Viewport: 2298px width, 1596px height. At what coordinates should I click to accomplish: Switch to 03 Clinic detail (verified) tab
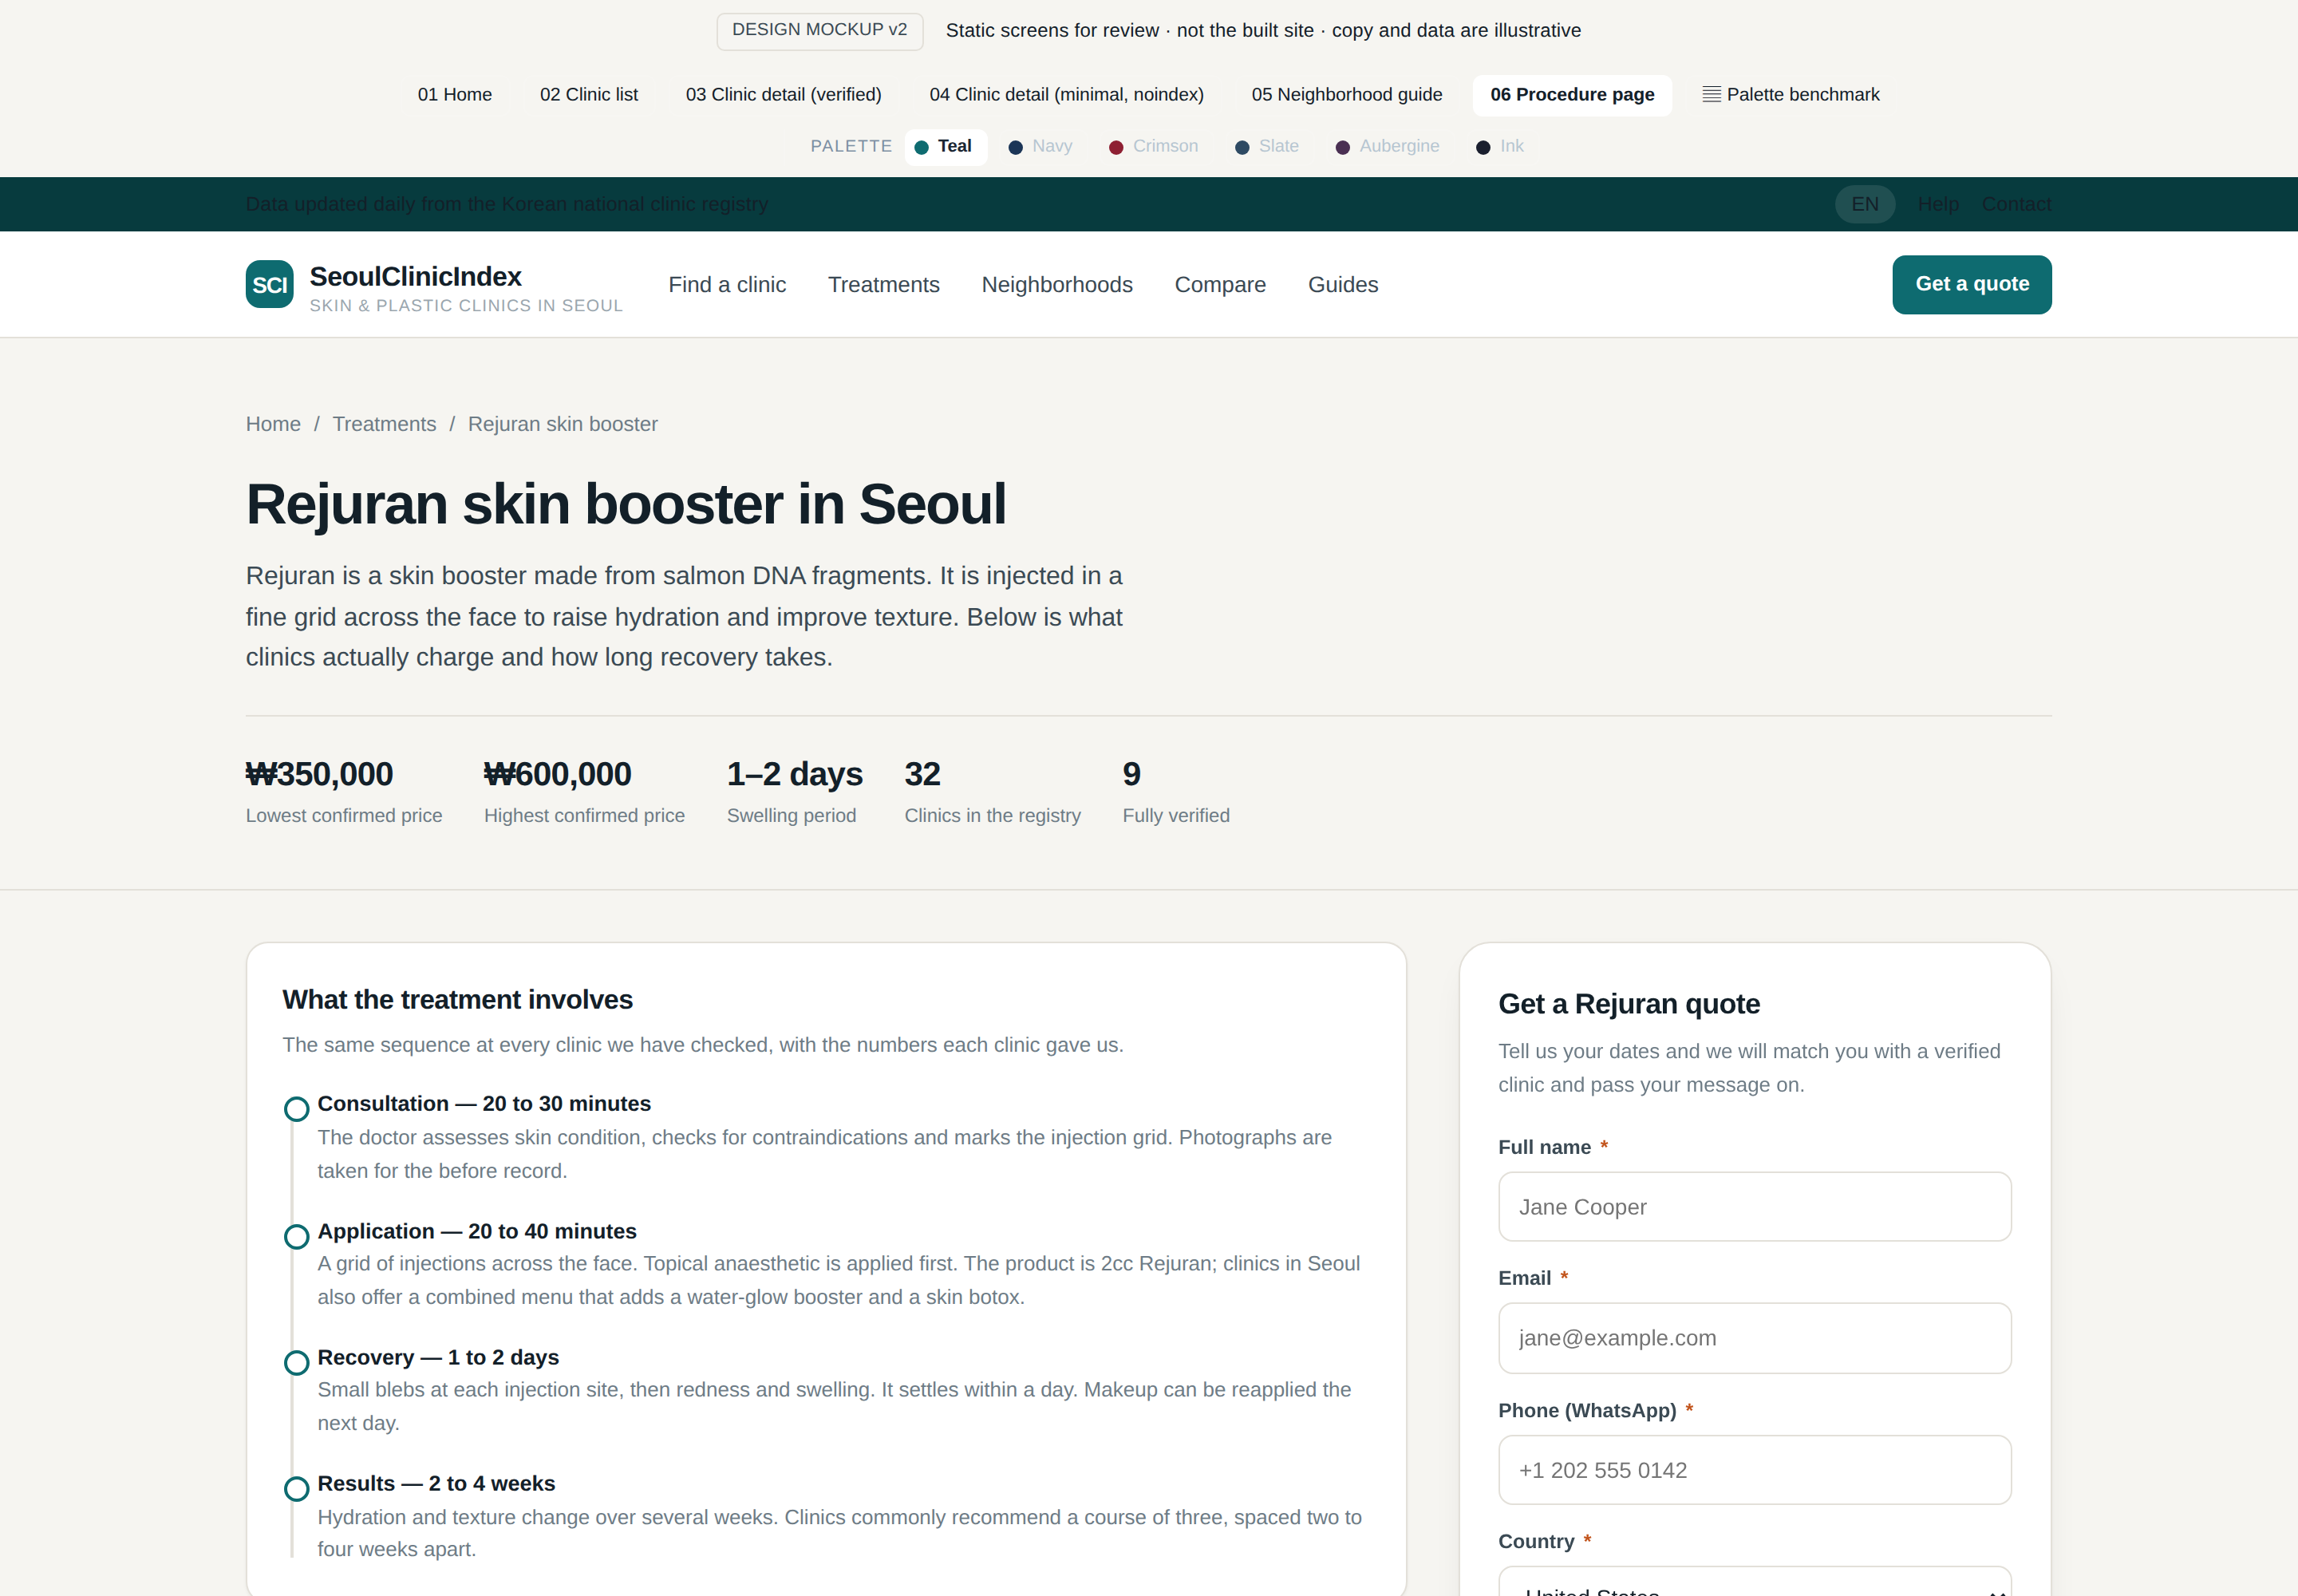point(784,95)
